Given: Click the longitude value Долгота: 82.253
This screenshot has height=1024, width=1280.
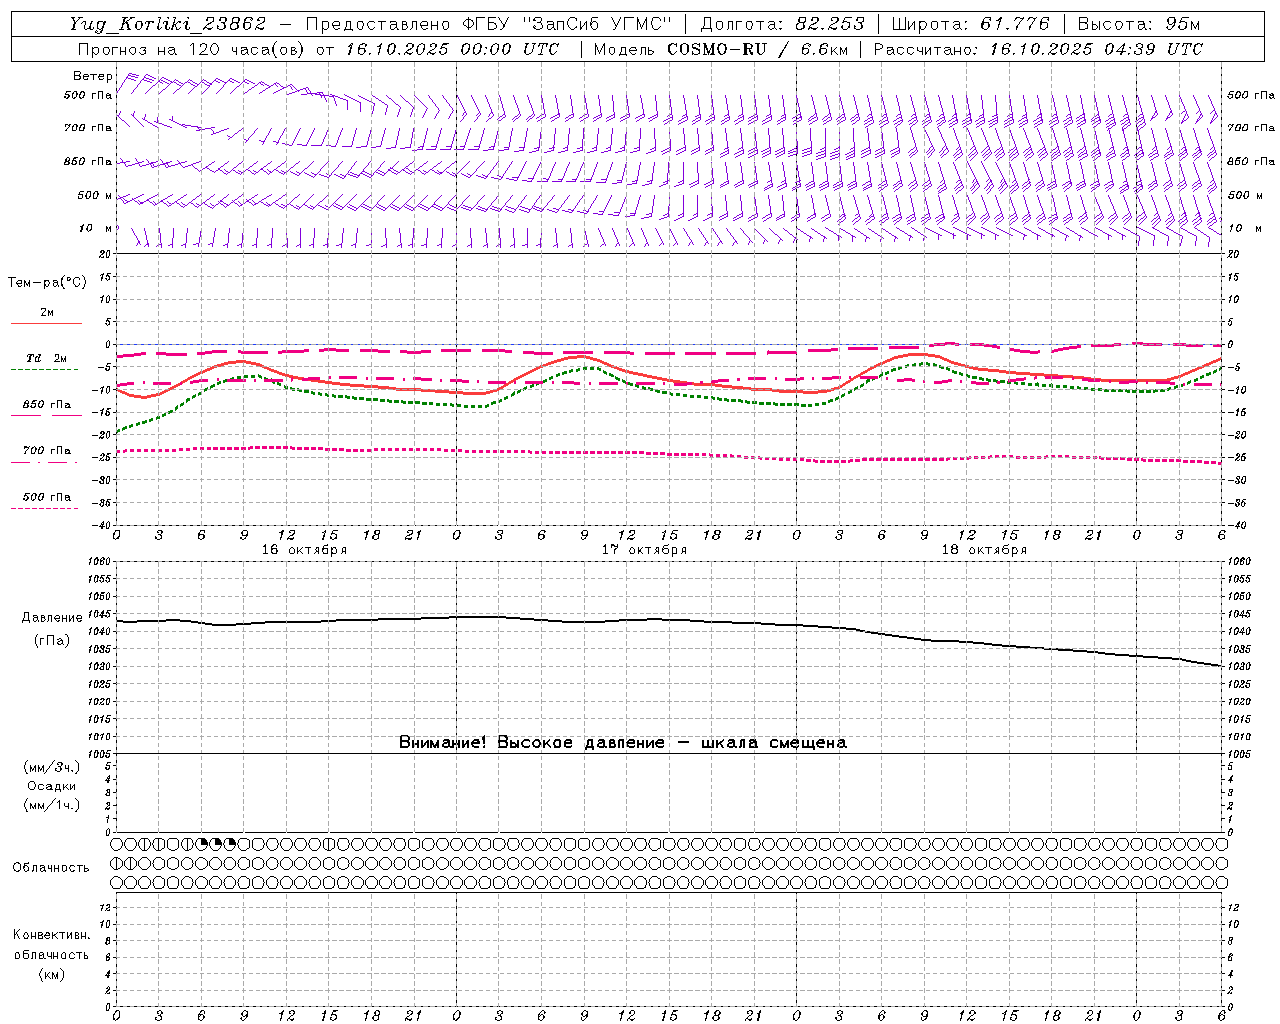Looking at the screenshot, I should click(783, 24).
